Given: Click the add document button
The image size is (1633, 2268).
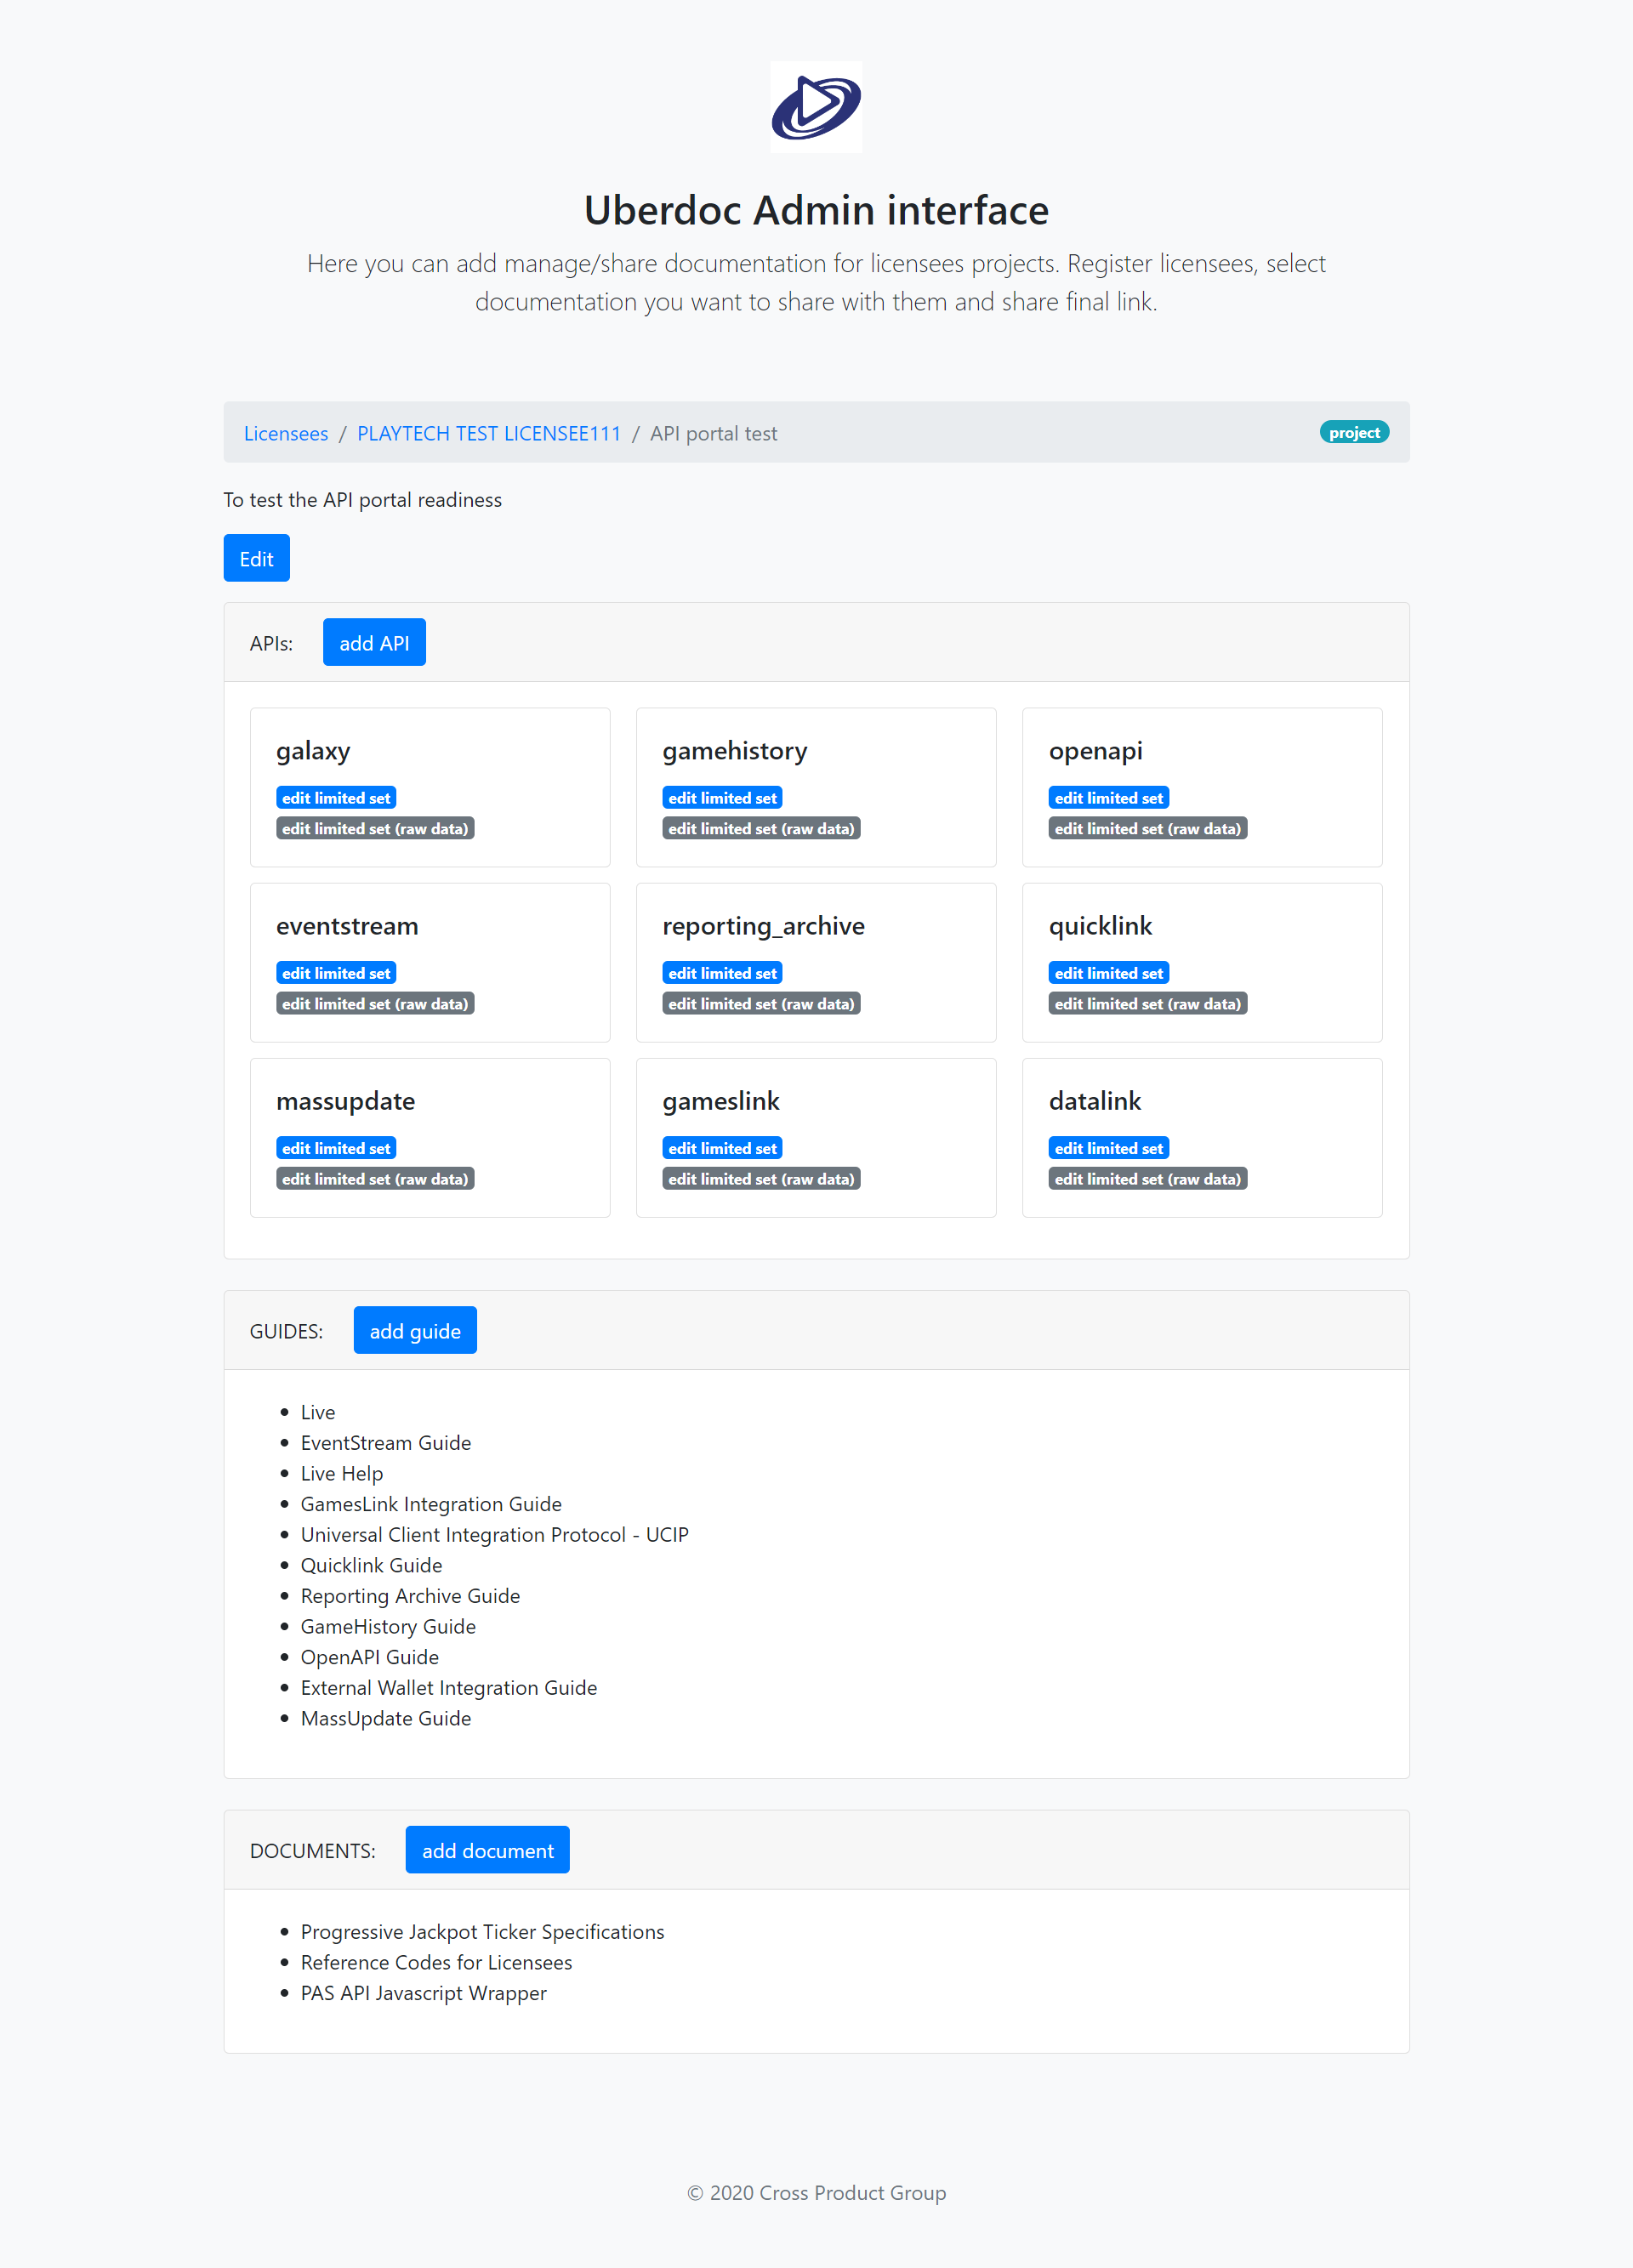Looking at the screenshot, I should pos(487,1850).
